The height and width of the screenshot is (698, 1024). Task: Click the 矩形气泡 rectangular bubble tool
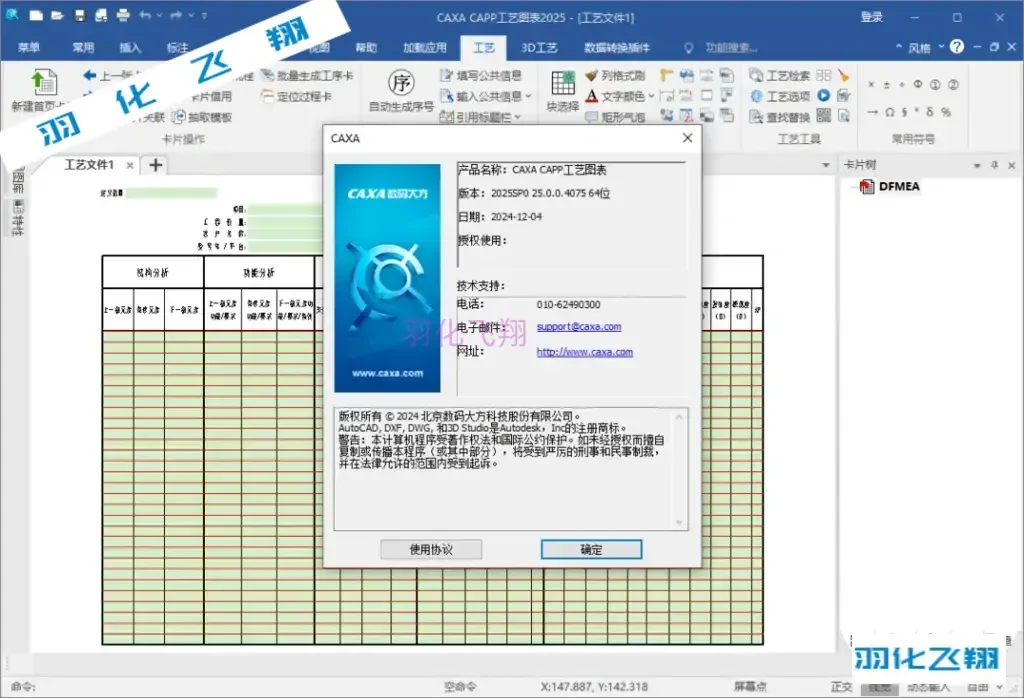(615, 117)
